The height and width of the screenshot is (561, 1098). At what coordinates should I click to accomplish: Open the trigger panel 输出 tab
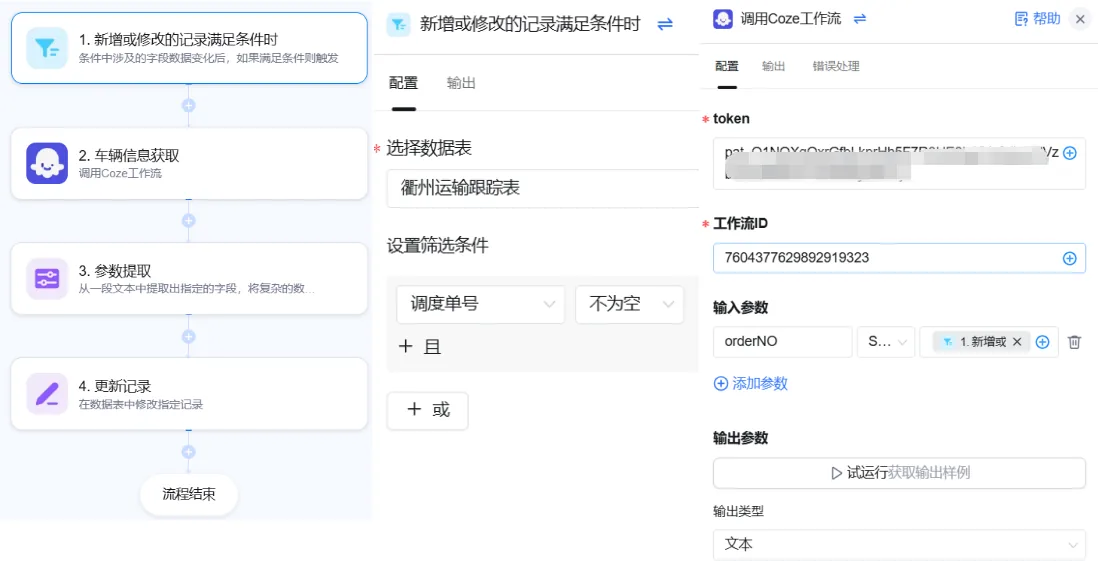[461, 83]
